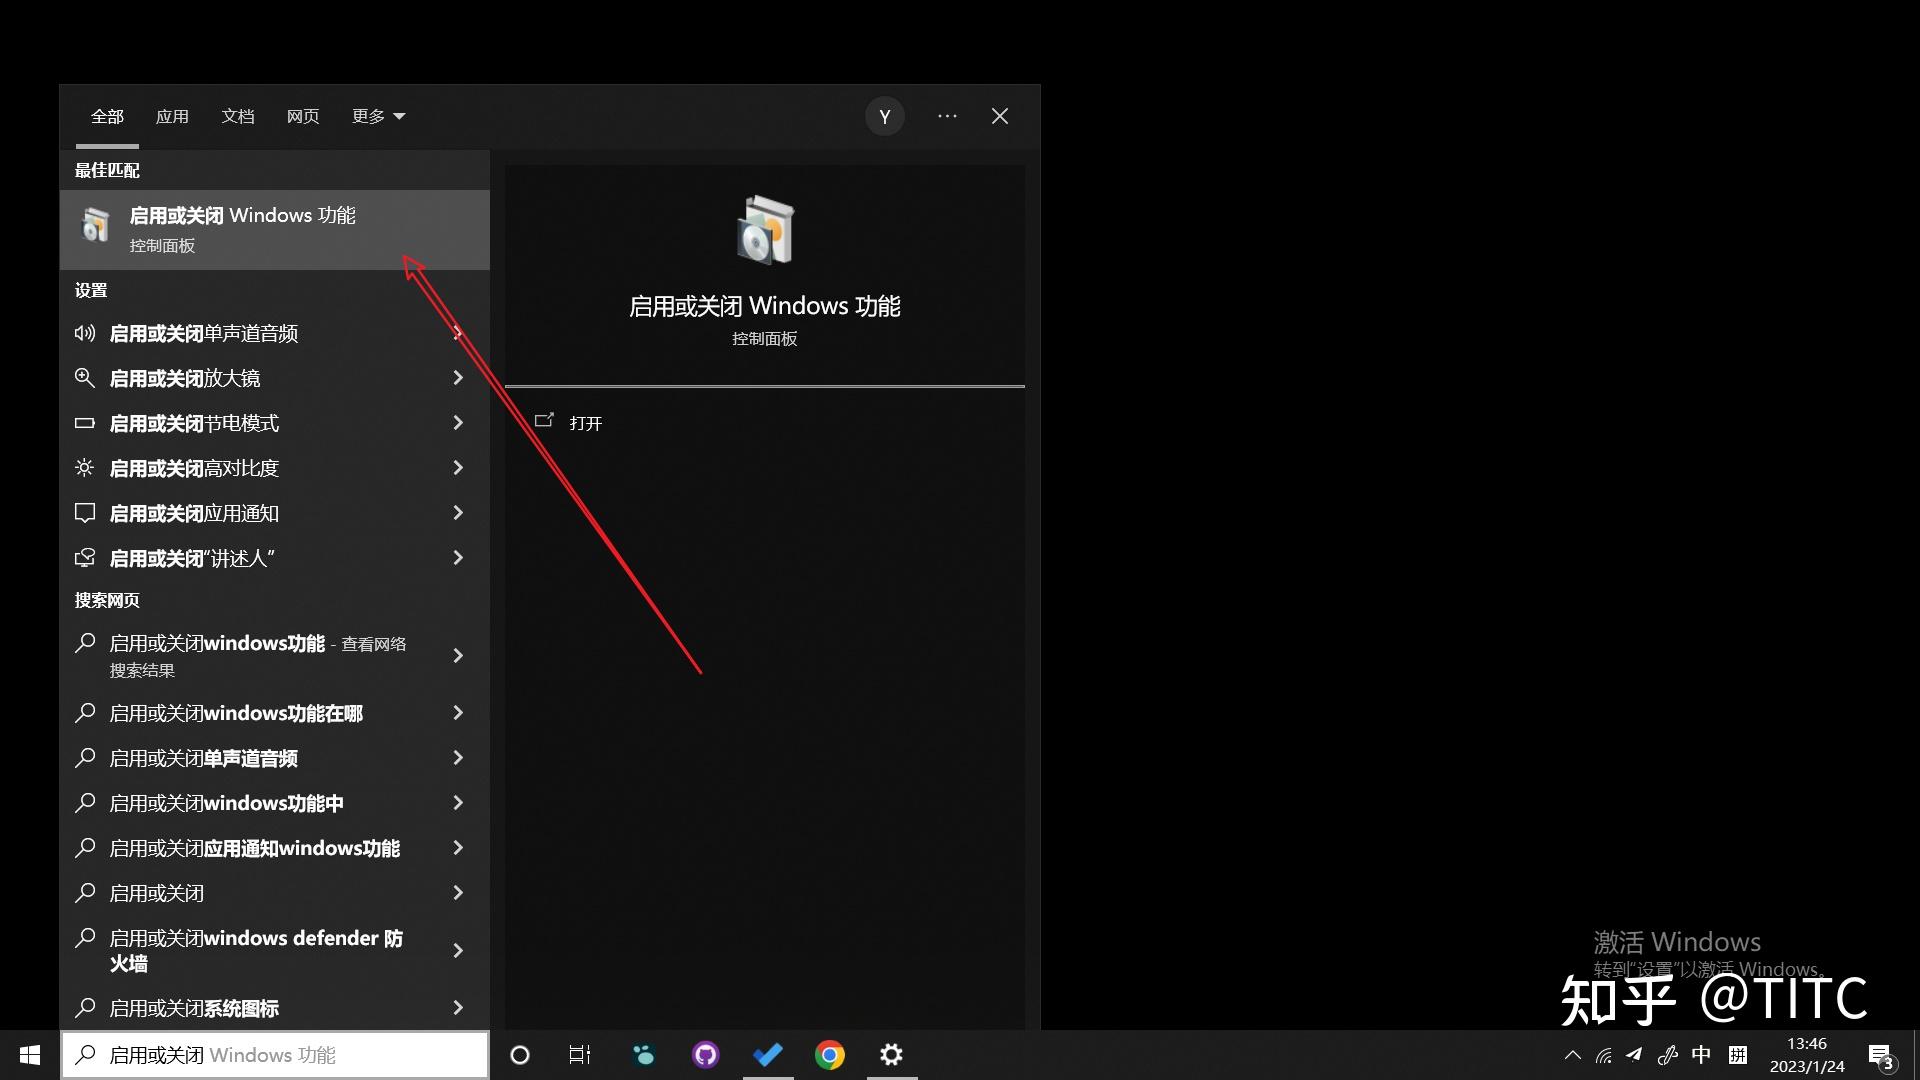1920x1080 pixels.
Task: Open the notification center icon
Action: coord(1881,1056)
